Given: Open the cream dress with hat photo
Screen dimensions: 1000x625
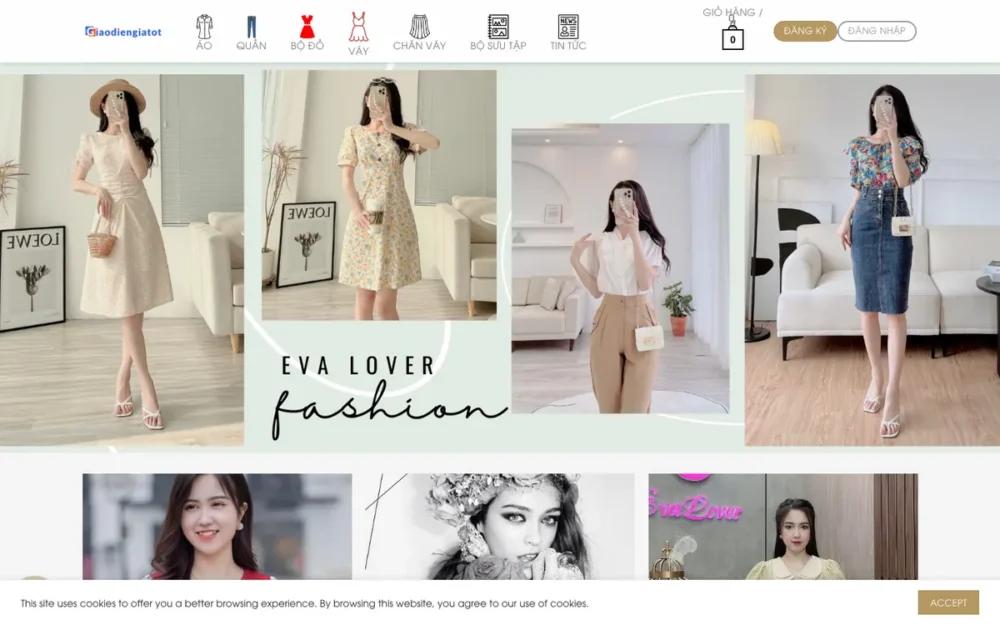Looking at the screenshot, I should (x=122, y=260).
